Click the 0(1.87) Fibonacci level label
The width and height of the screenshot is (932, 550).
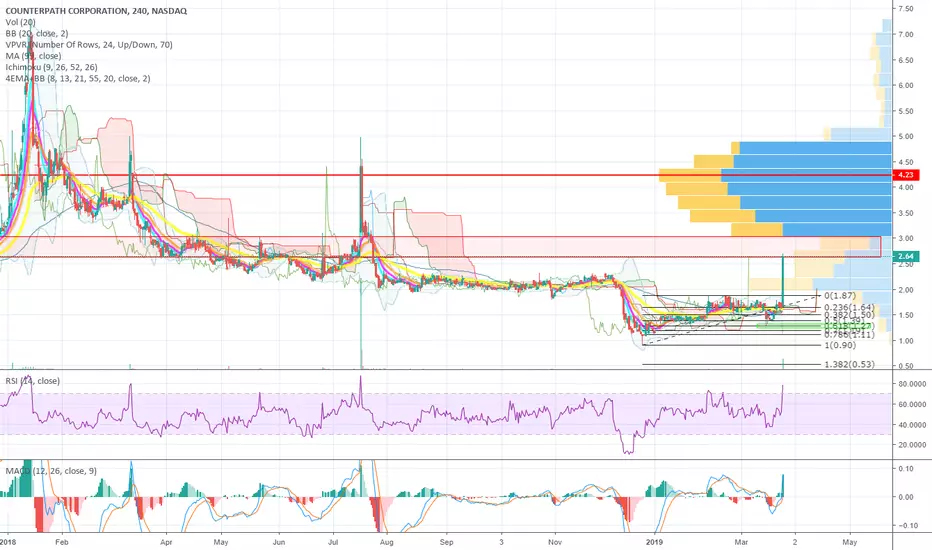point(839,296)
